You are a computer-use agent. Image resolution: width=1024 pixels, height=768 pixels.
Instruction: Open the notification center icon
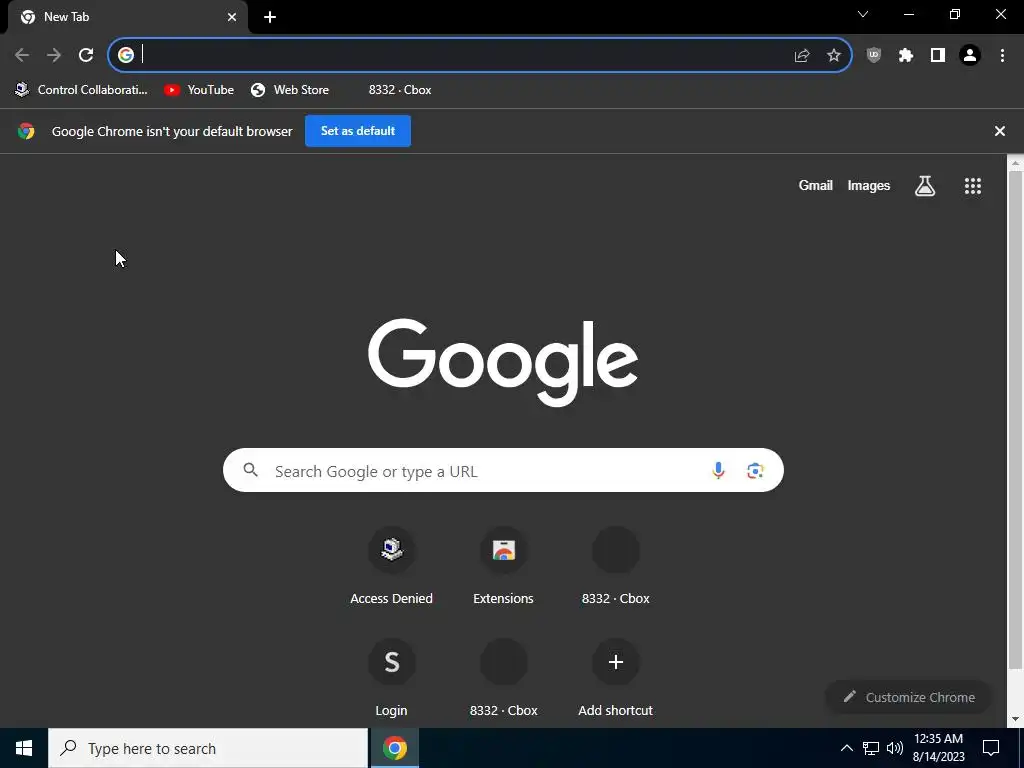[991, 748]
